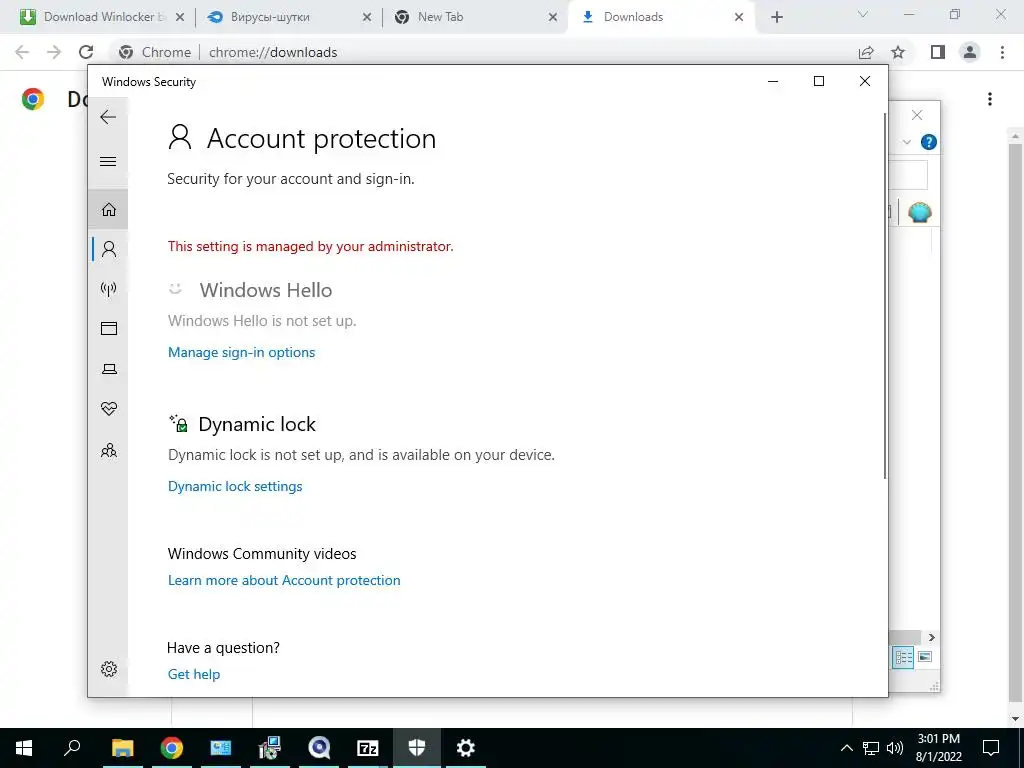
Task: Click Learn more about Account protection
Action: point(283,580)
